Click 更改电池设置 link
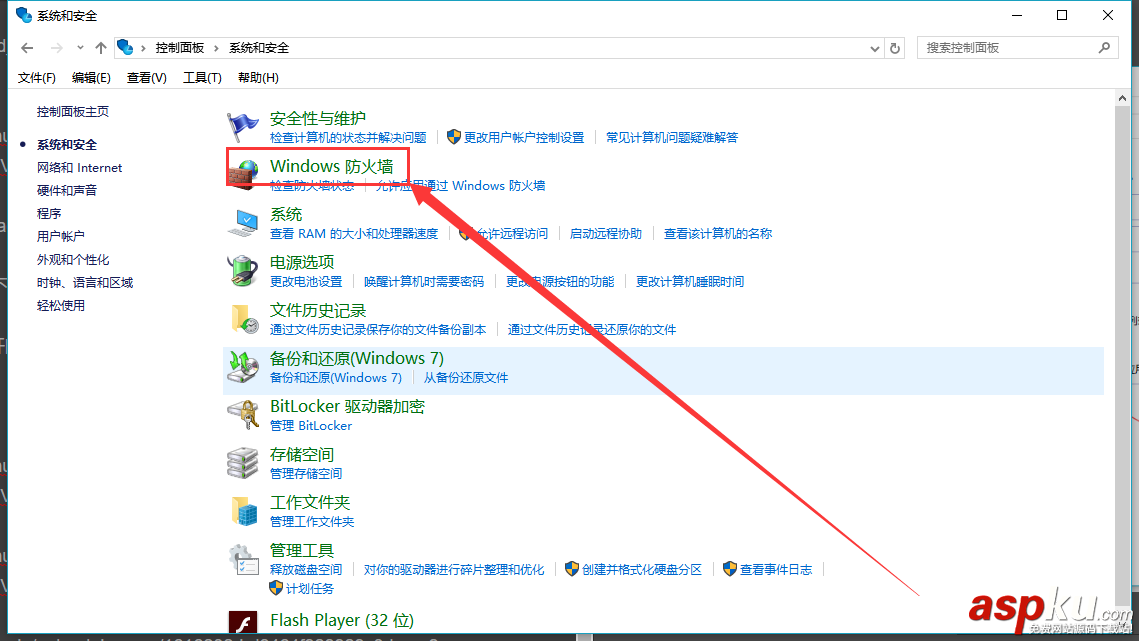This screenshot has width=1139, height=641. click(x=306, y=282)
